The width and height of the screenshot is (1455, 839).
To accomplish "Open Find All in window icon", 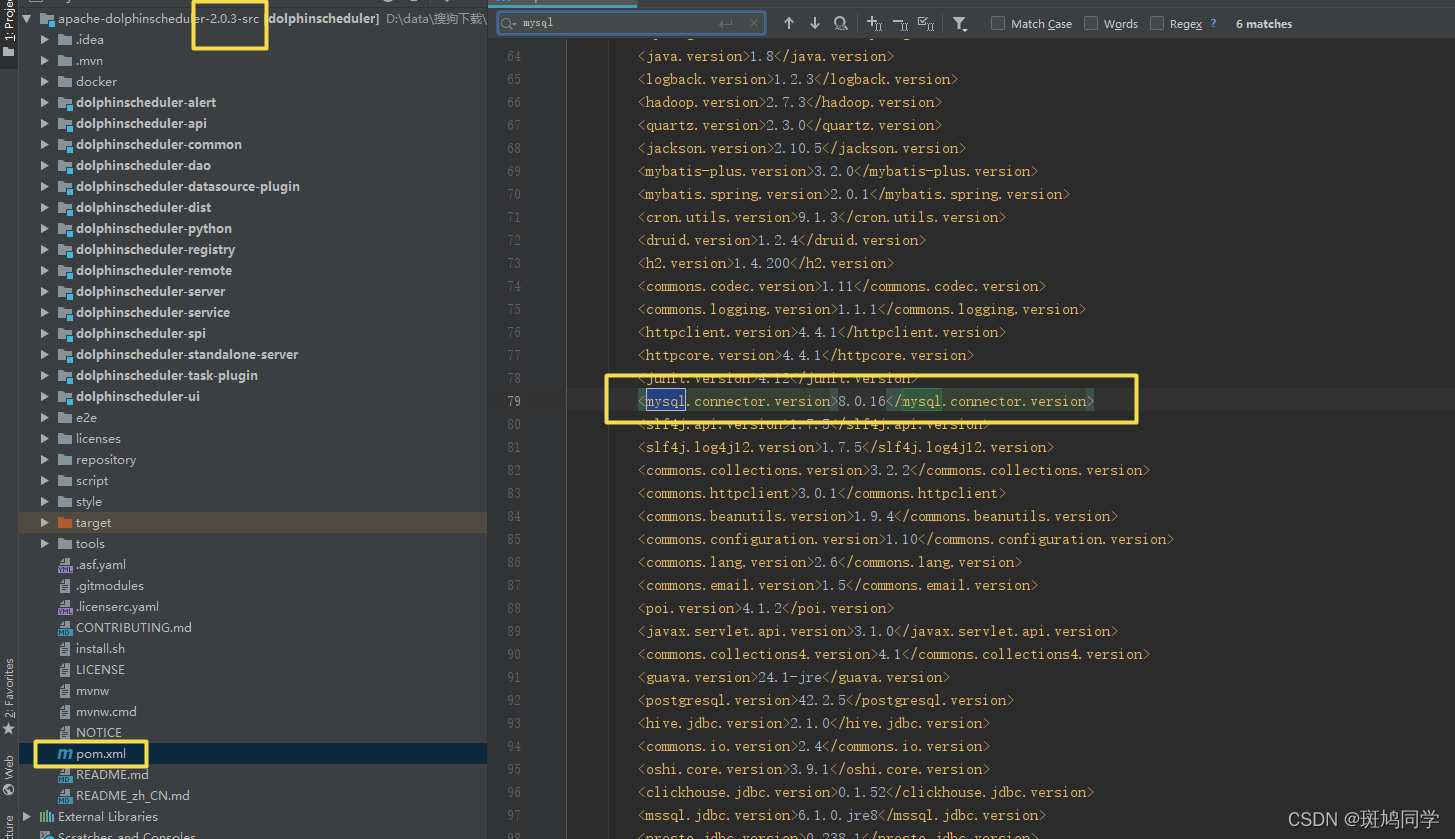I will [840, 23].
